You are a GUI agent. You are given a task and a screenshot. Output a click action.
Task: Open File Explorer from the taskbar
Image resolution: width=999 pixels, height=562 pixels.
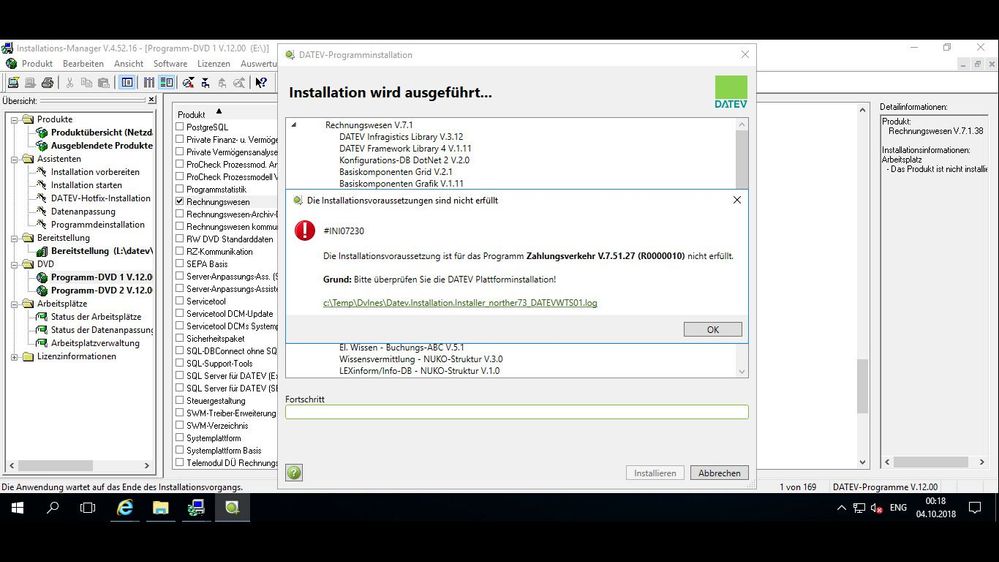pos(161,507)
